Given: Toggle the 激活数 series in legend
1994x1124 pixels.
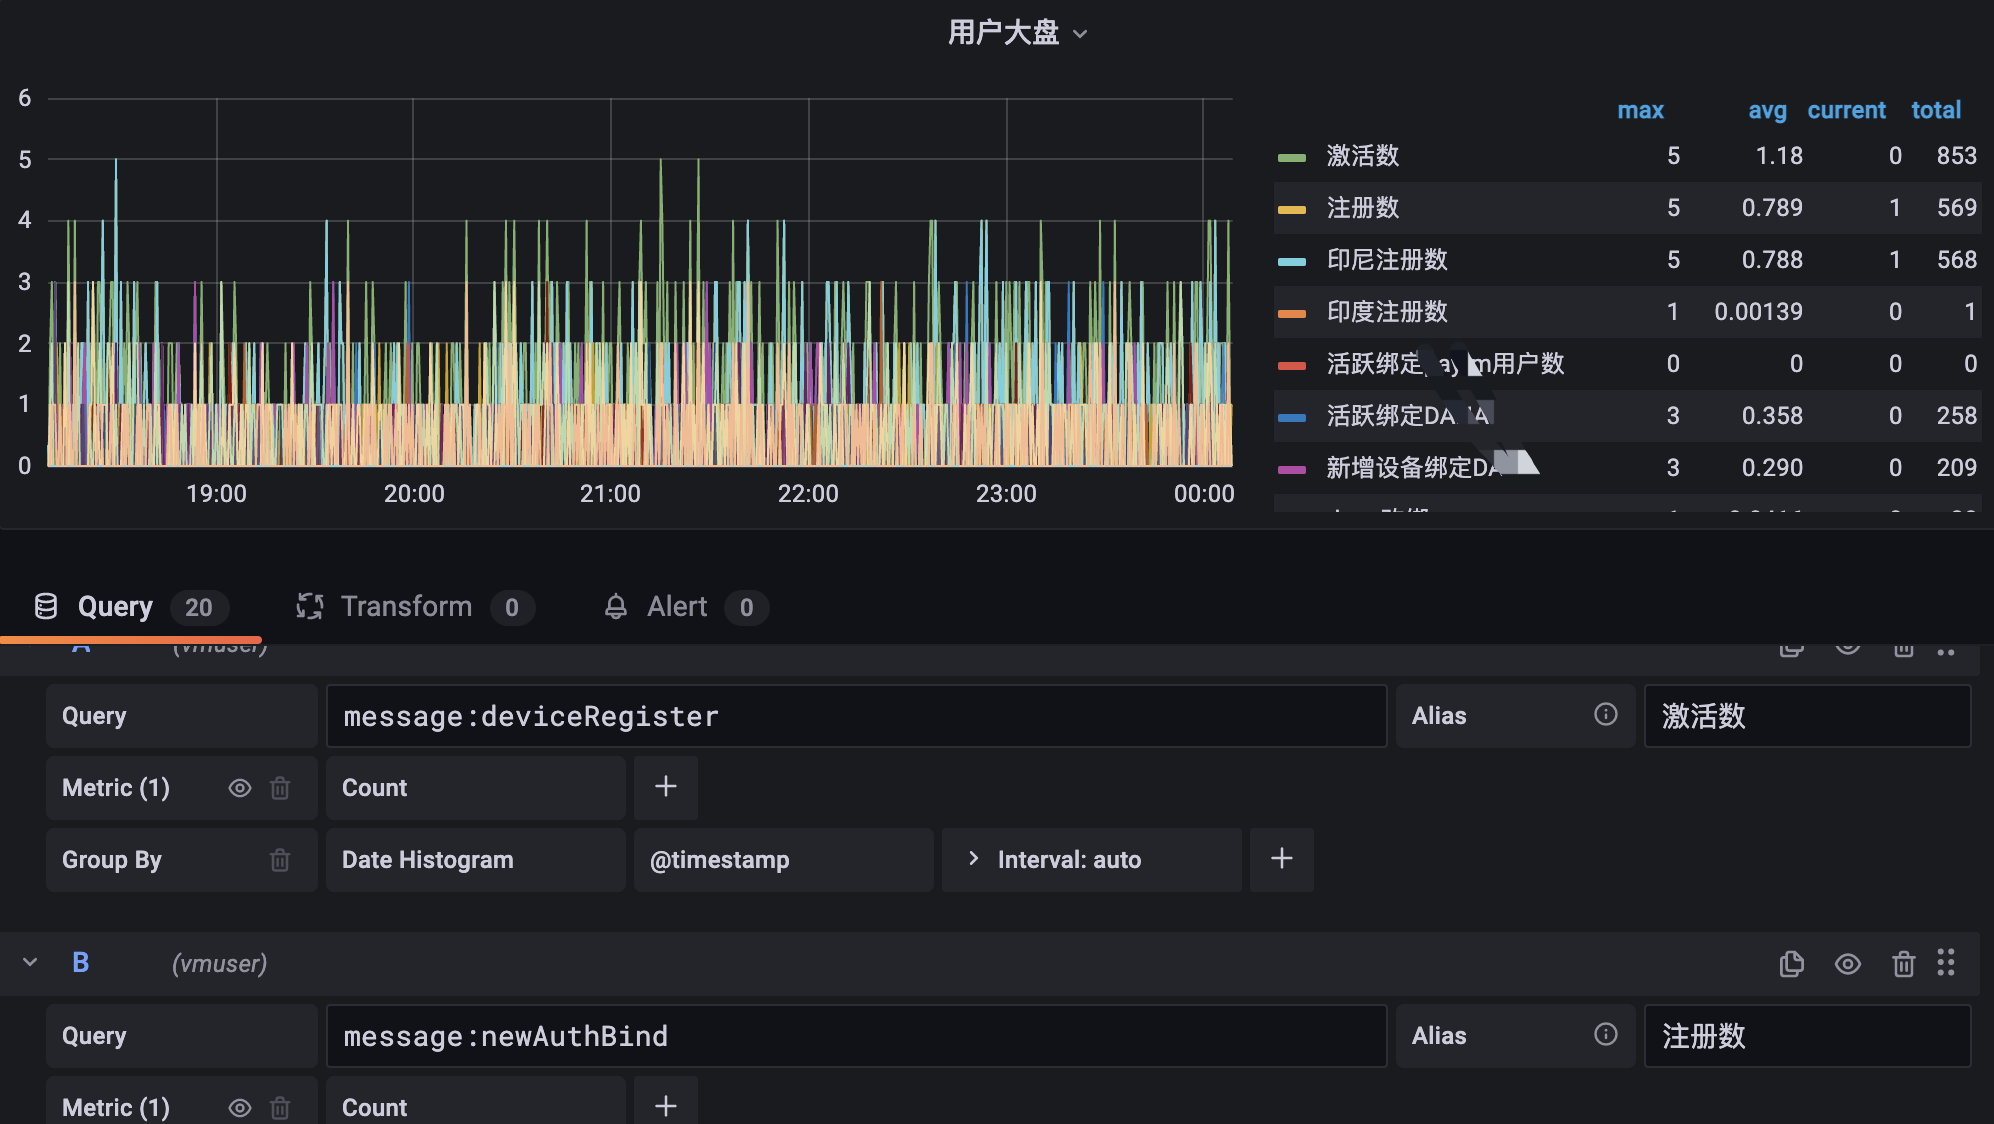Looking at the screenshot, I should click(1363, 156).
